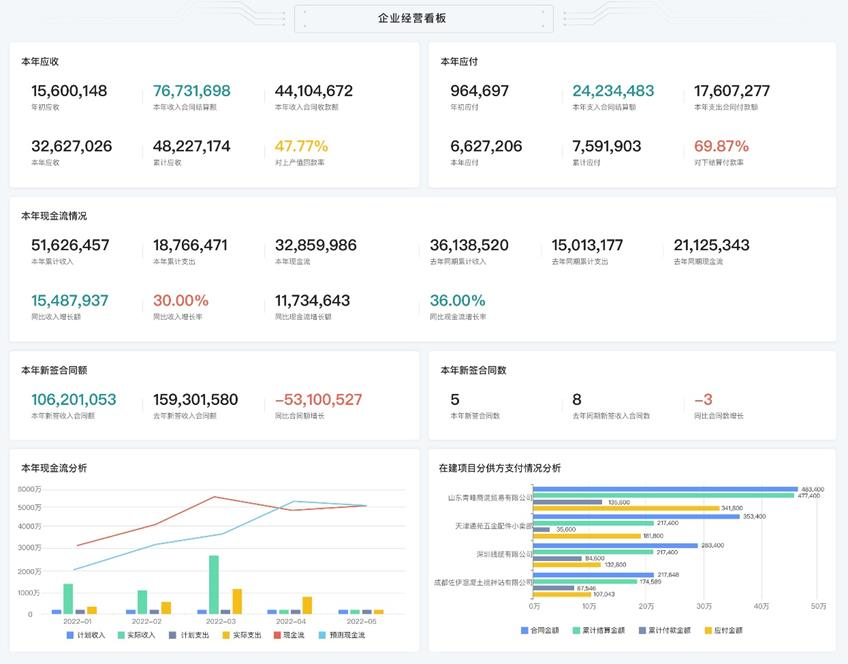The width and height of the screenshot is (848, 664).
Task: Select 山东青峰商混贸易有限公司 contract amount bar
Action: 666,490
